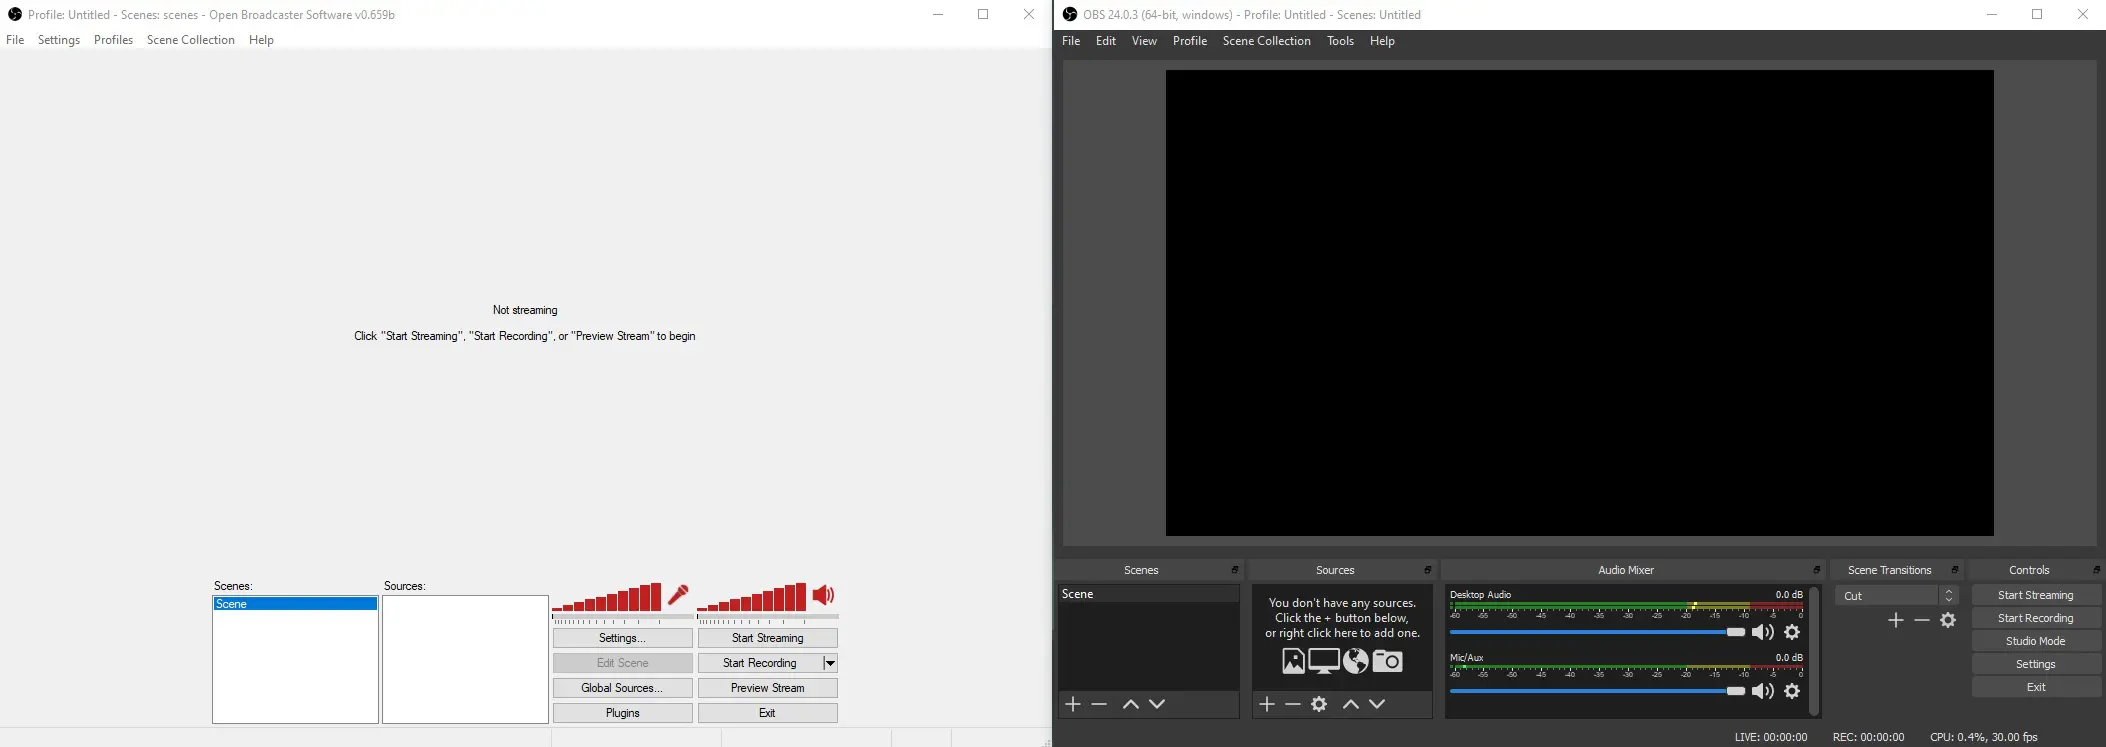Click Start Recording in OBS classic
Image resolution: width=2106 pixels, height=747 pixels.
tap(760, 663)
